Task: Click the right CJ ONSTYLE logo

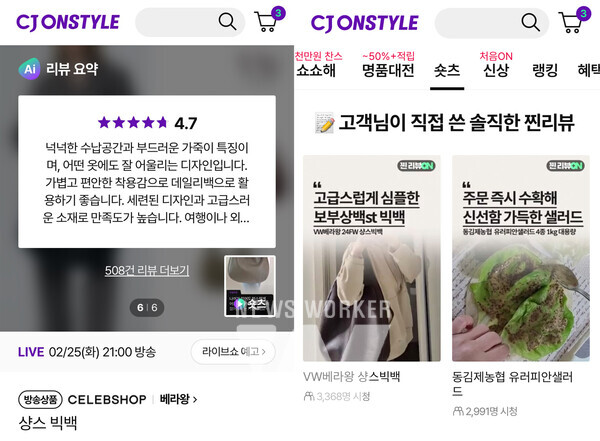Action: 364,23
